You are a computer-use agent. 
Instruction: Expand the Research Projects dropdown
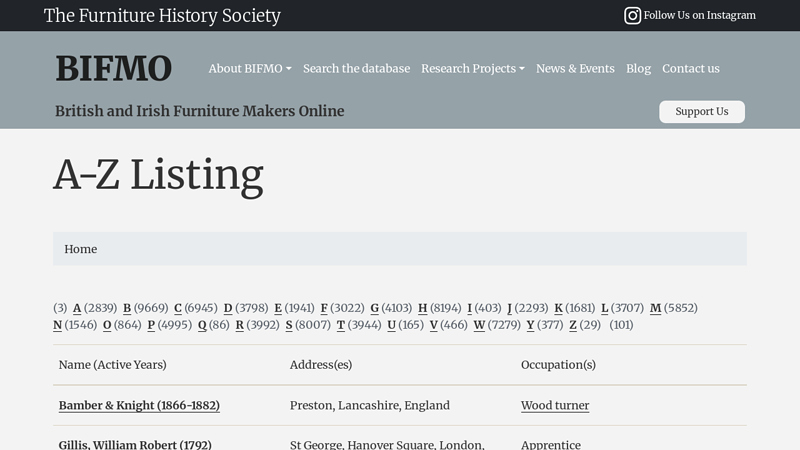click(x=473, y=68)
